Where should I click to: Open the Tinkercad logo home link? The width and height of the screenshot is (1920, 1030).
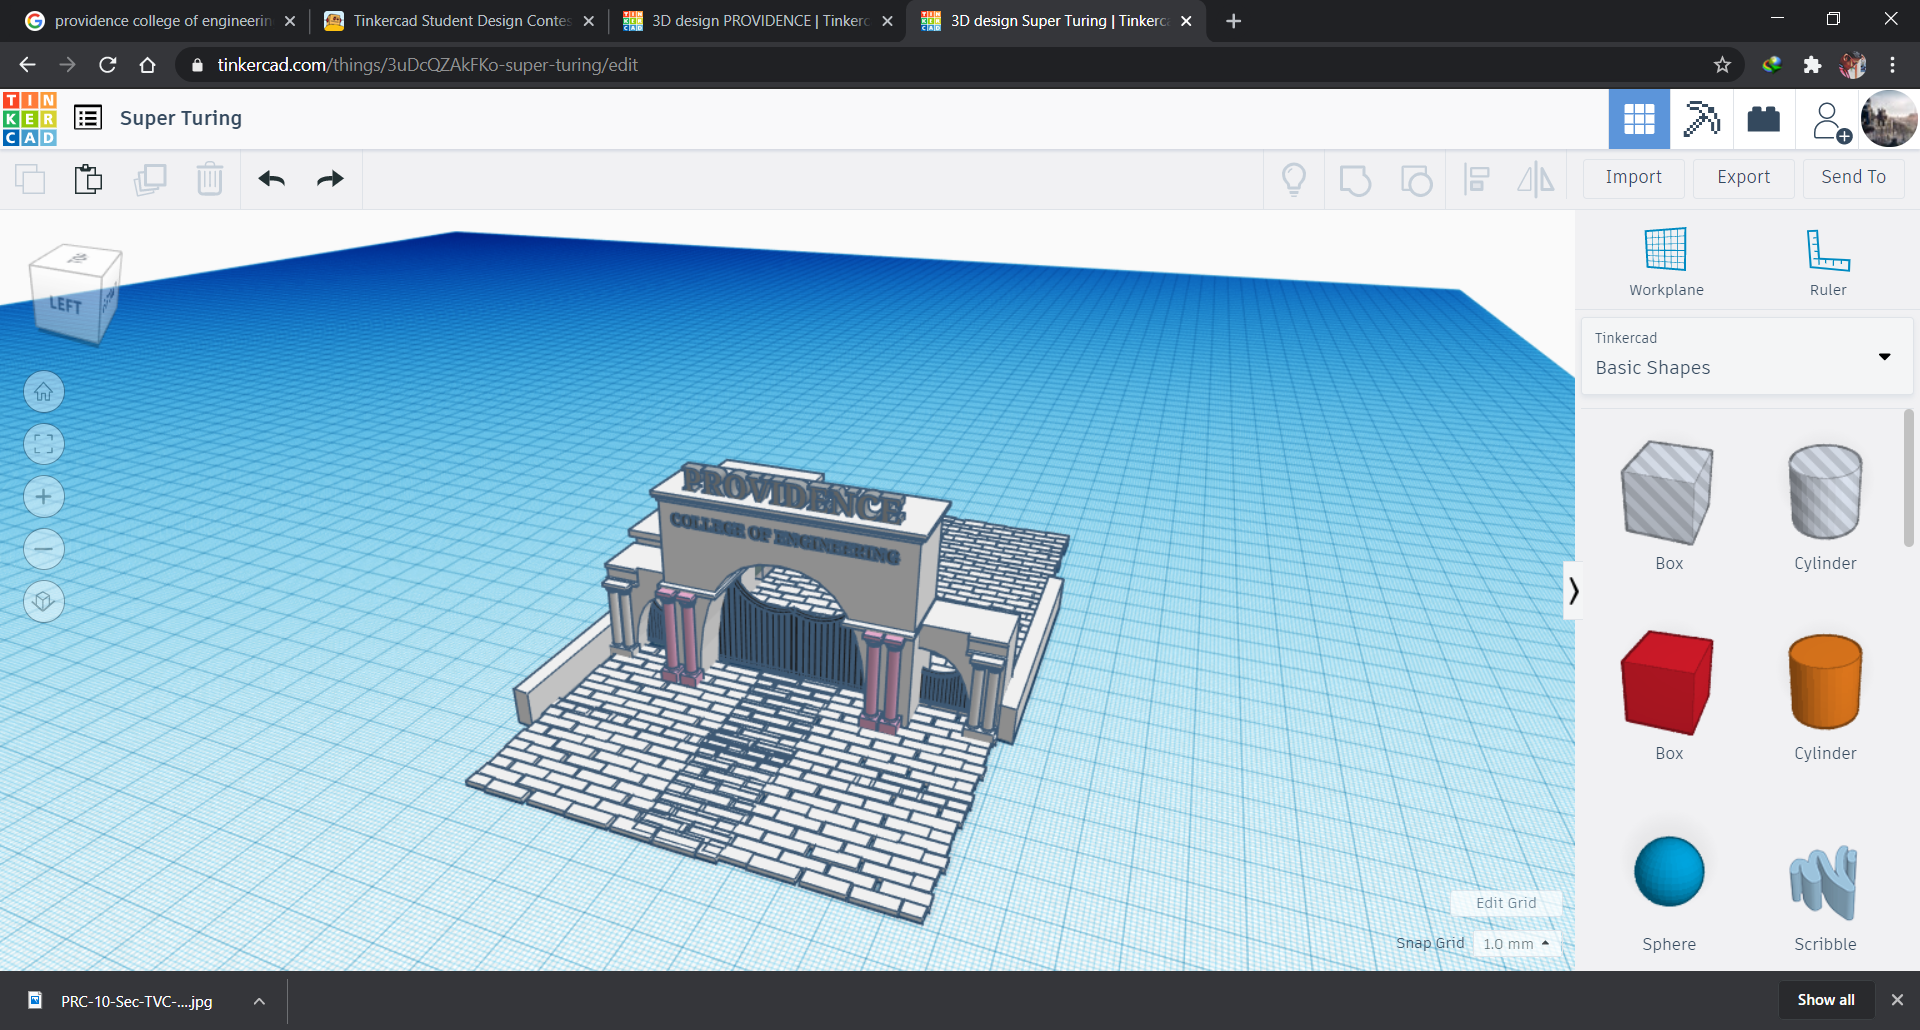click(x=30, y=119)
